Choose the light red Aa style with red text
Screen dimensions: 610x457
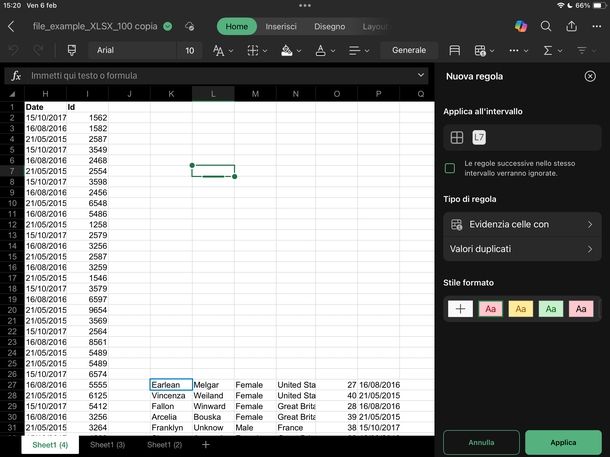[x=491, y=309]
